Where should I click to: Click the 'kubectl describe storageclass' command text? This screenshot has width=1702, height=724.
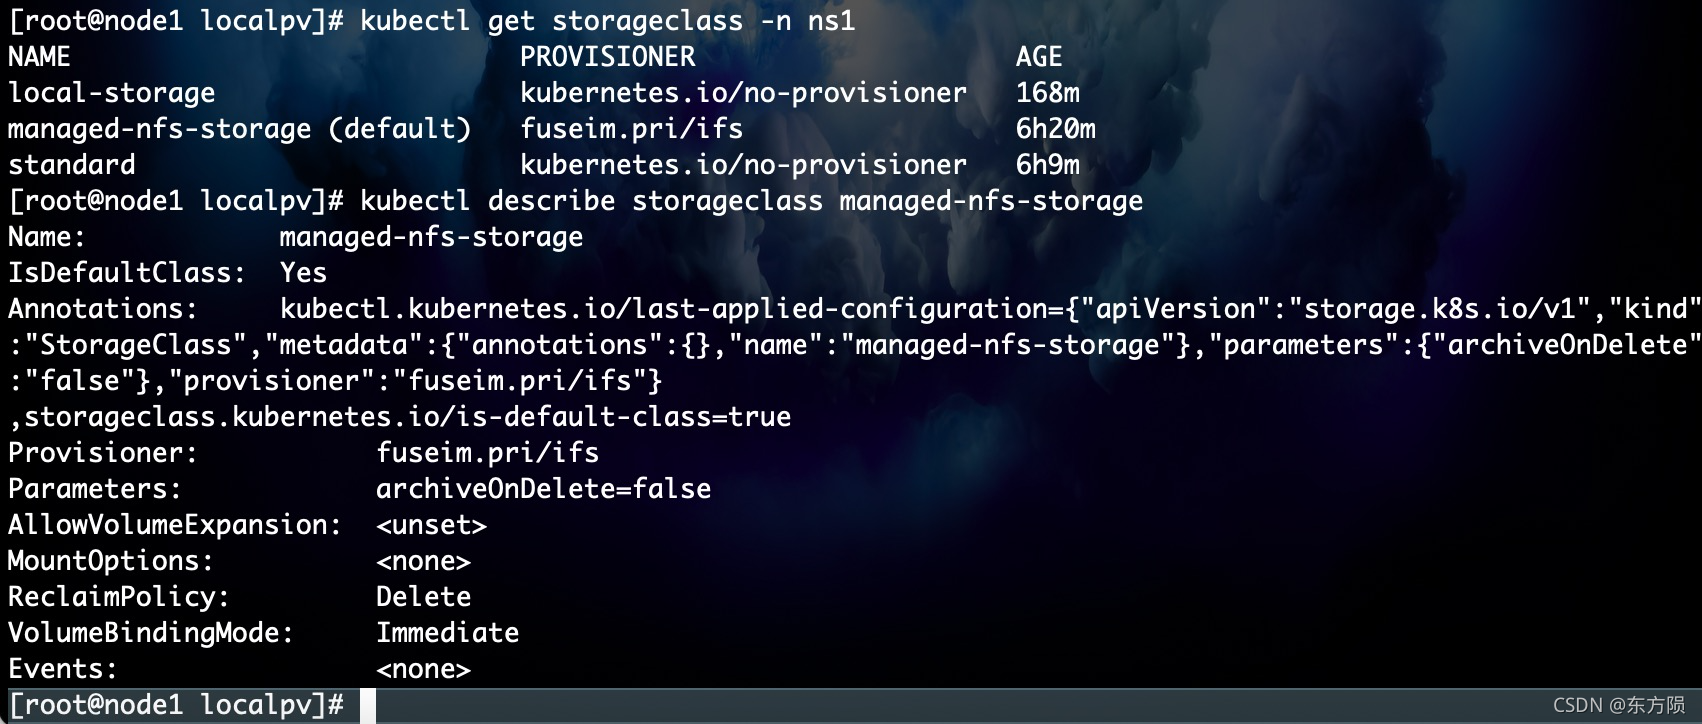click(591, 201)
